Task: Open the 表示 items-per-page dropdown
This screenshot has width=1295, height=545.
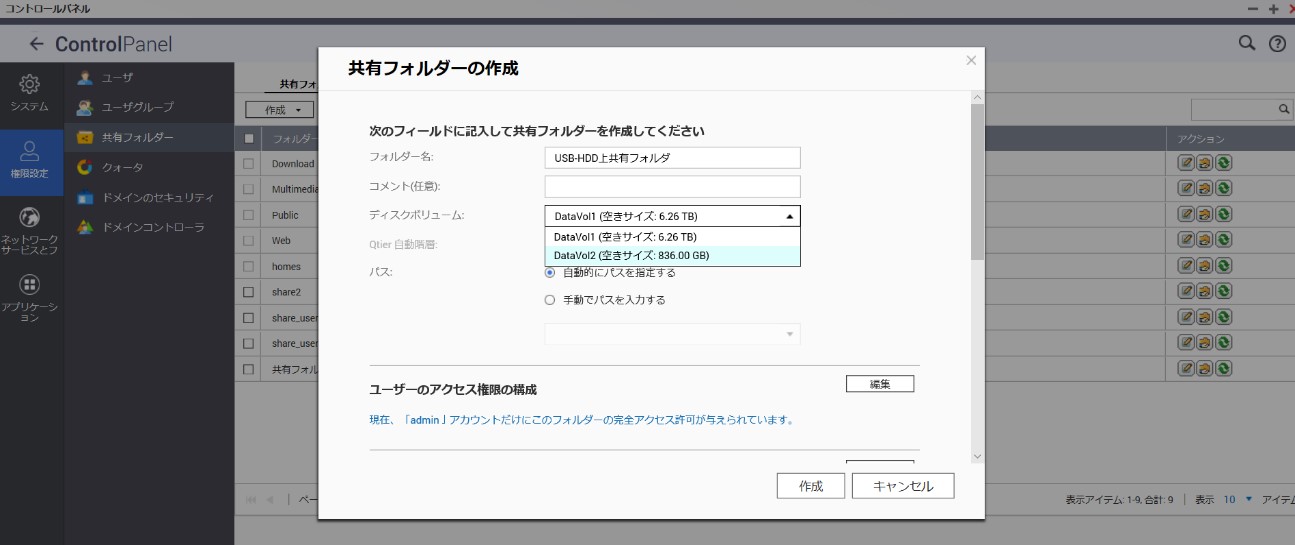Action: point(1236,499)
